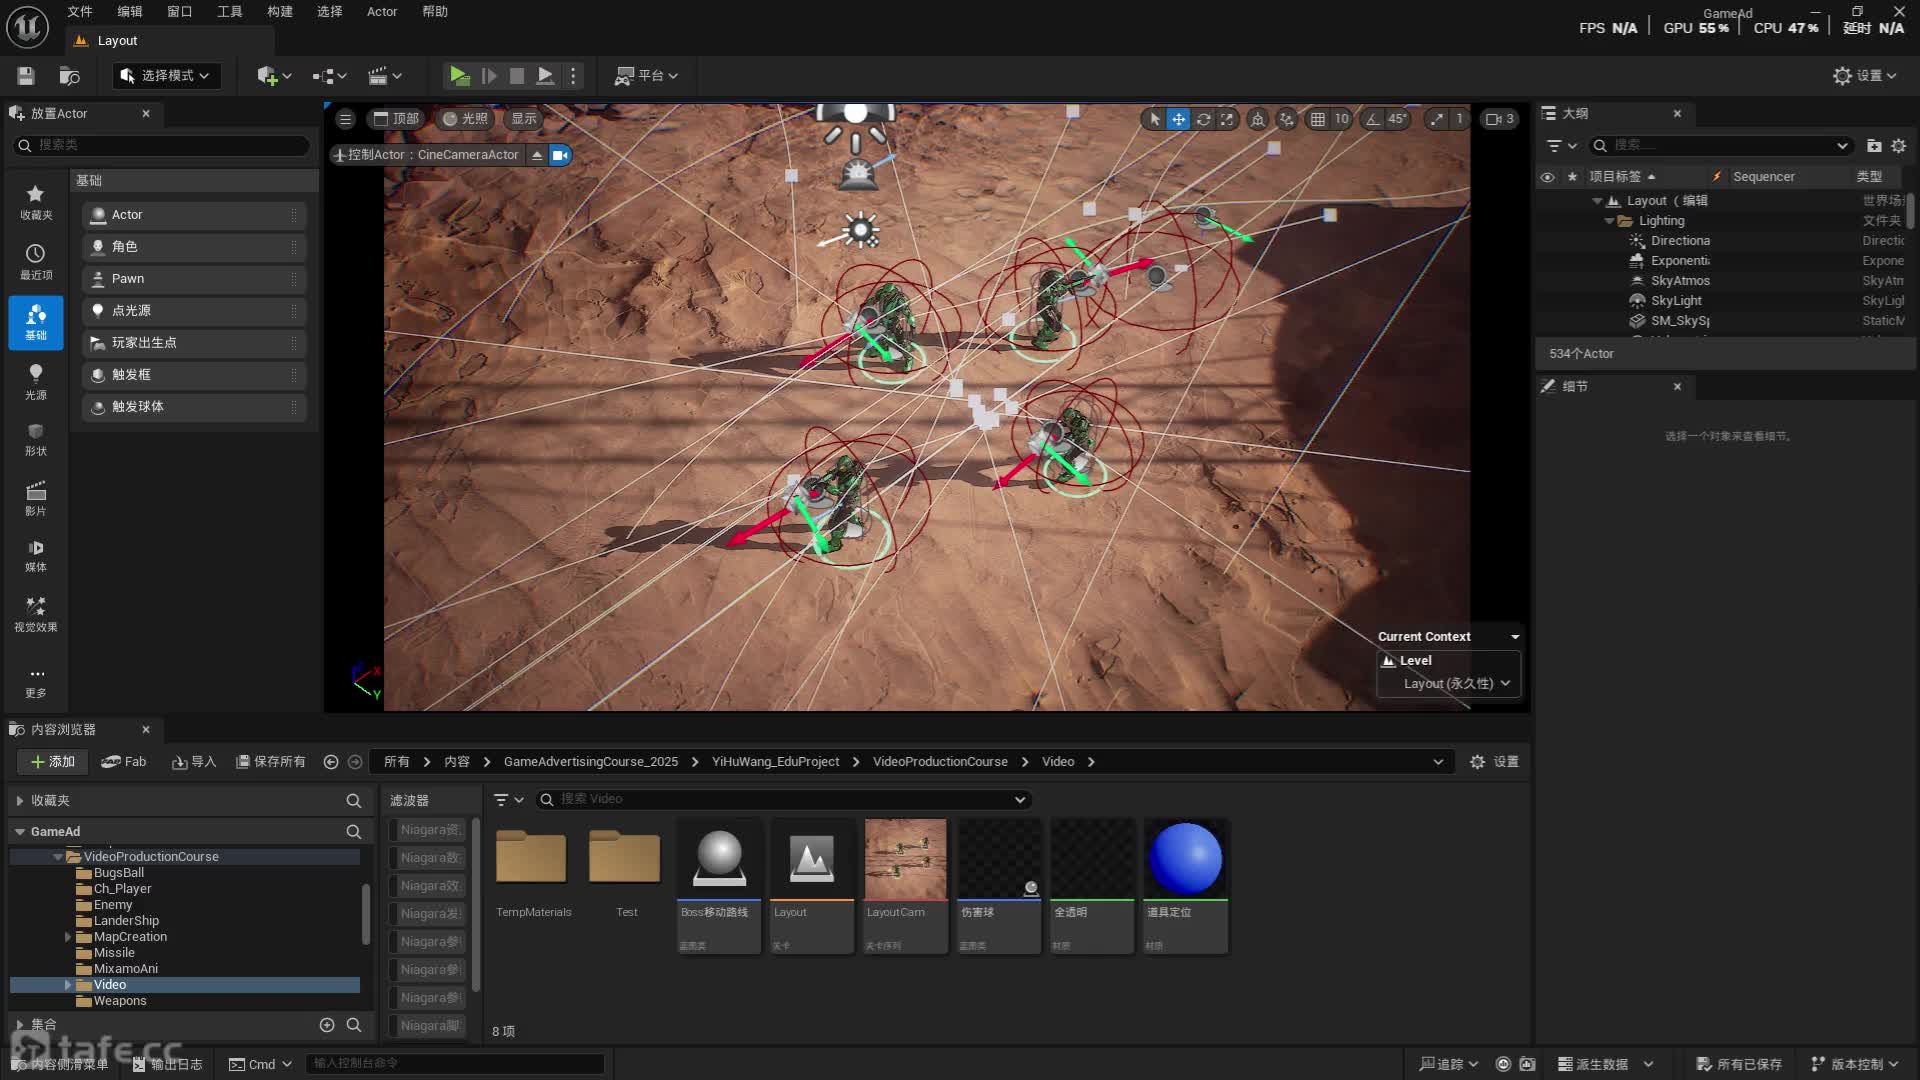The image size is (1920, 1080).
Task: Open the Selection Mode dropdown
Action: tap(165, 75)
